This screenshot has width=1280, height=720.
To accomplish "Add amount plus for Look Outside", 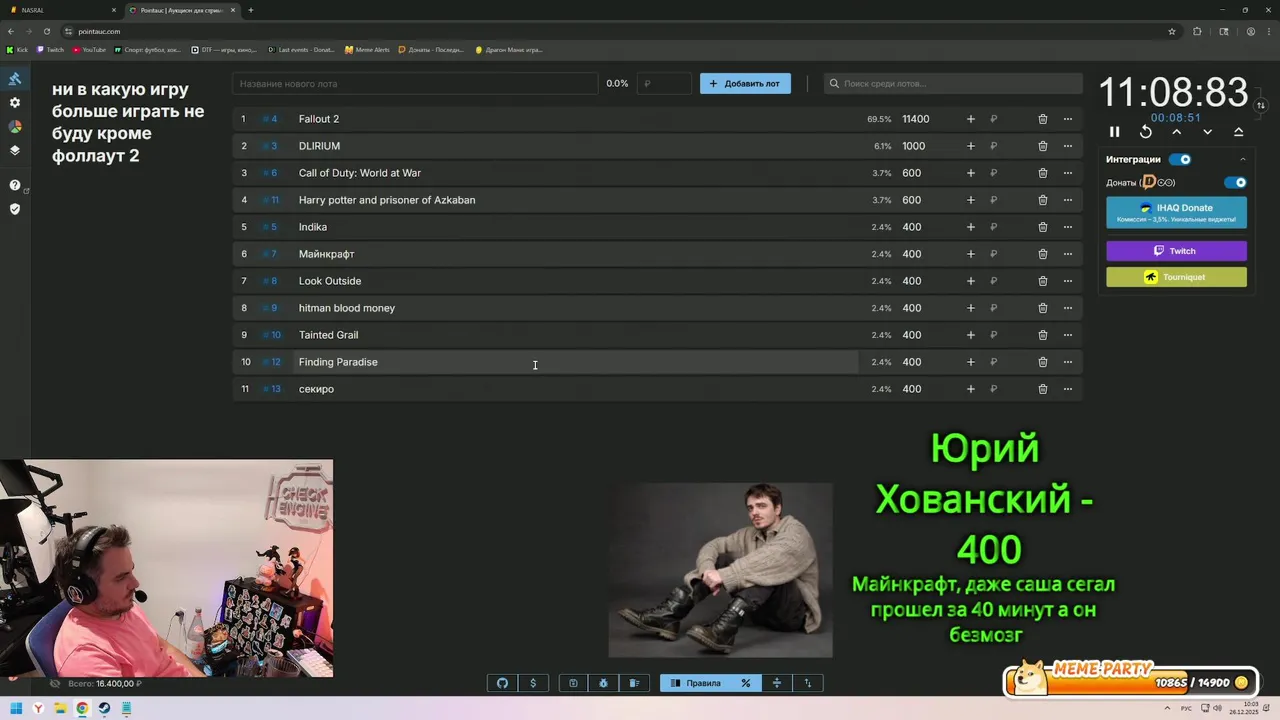I will point(970,281).
